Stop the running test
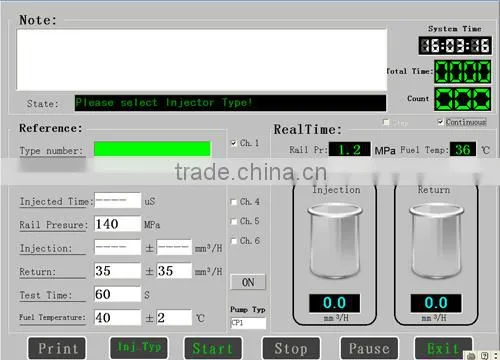The height and width of the screenshot is (360, 500). click(x=291, y=348)
